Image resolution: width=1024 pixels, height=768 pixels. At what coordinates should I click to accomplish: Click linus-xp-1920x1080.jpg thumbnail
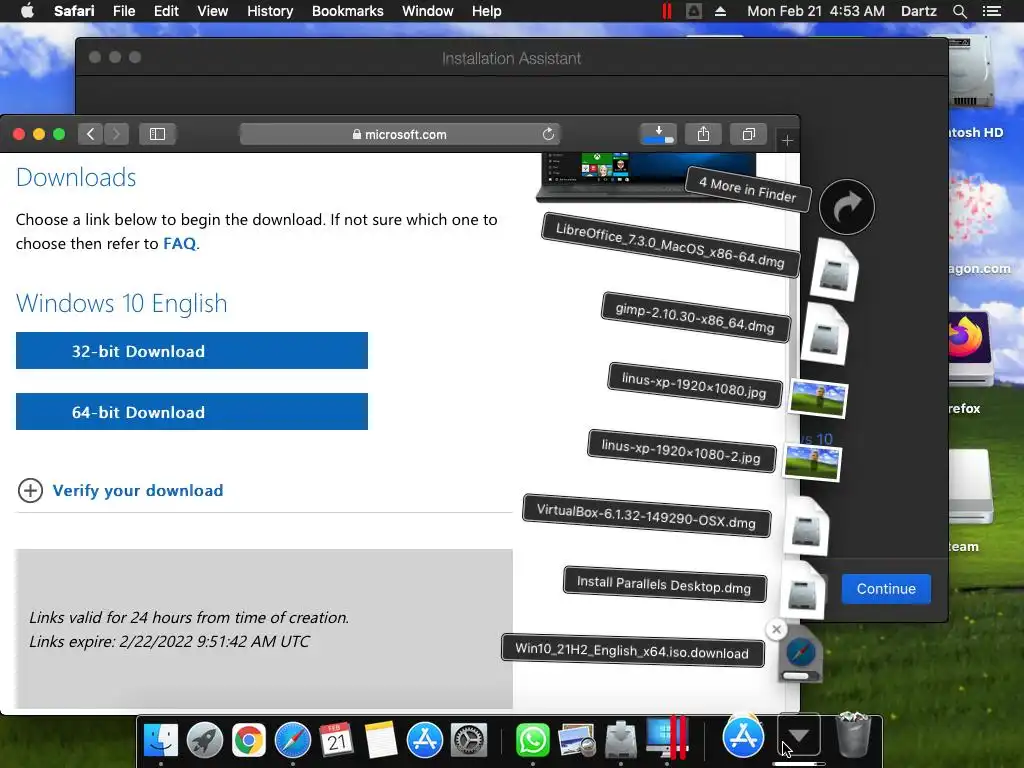click(818, 398)
